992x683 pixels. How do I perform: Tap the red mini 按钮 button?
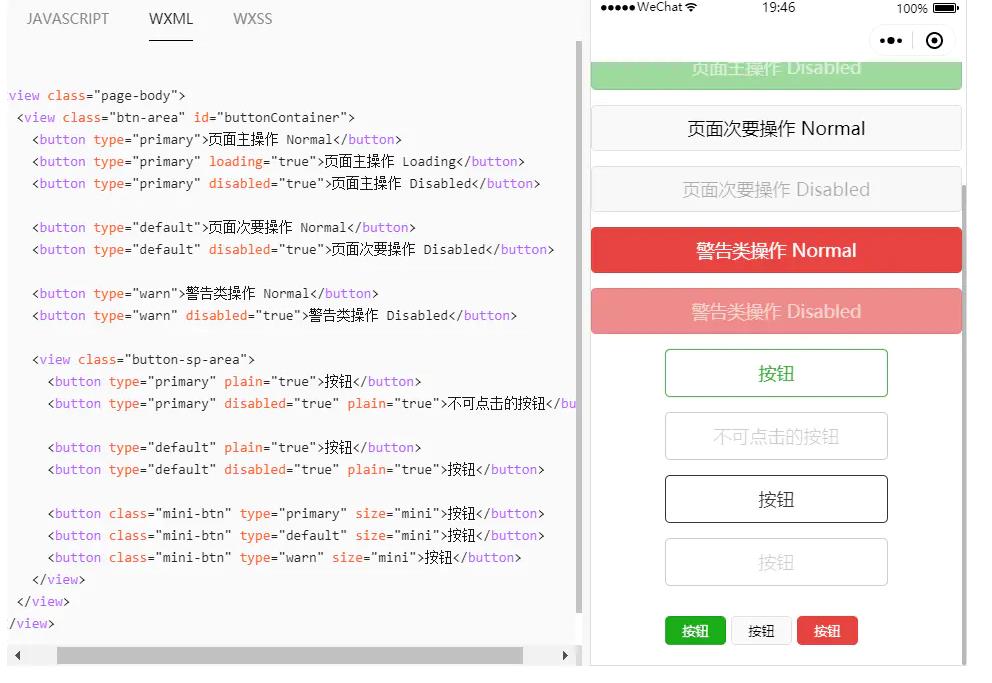827,630
